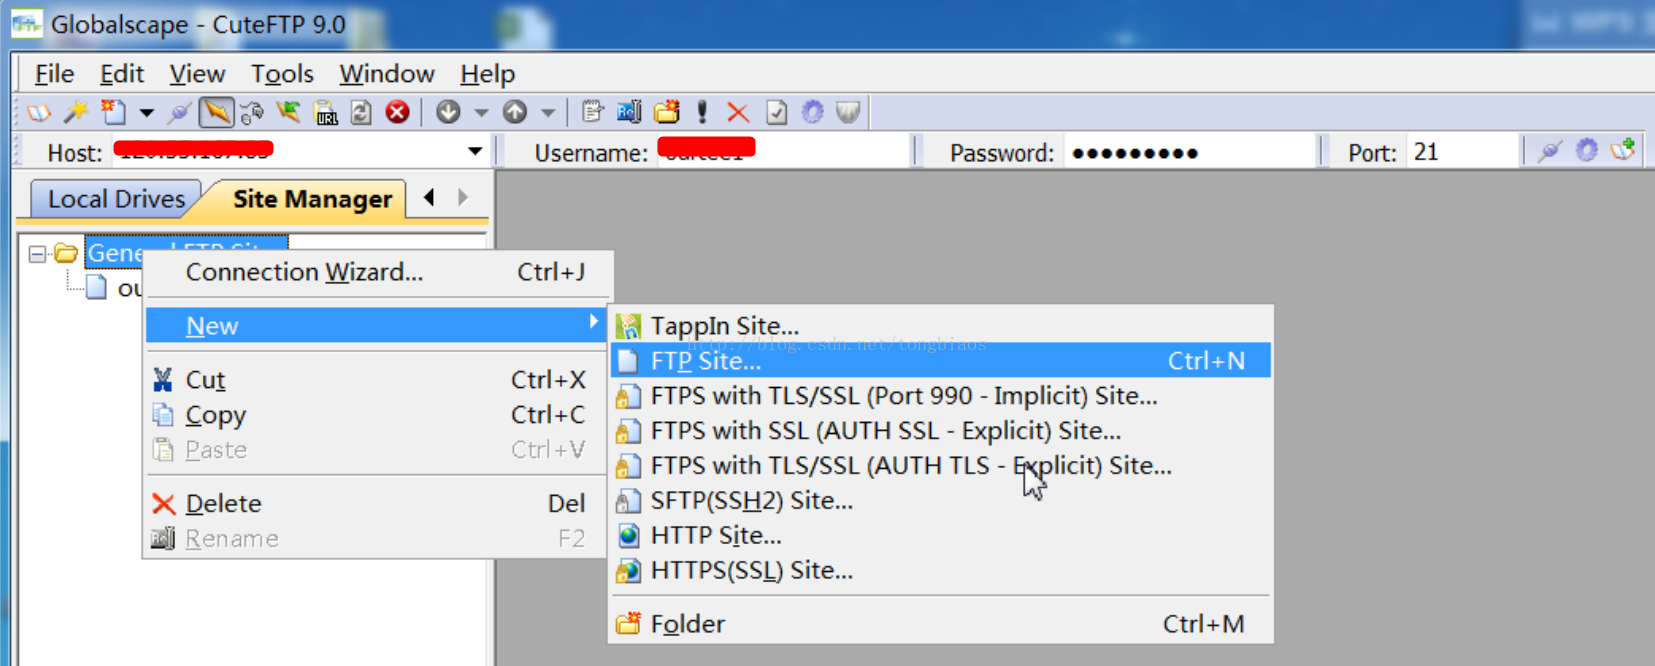The image size is (1655, 666).
Task: Open the Host address dropdown
Action: 475,152
